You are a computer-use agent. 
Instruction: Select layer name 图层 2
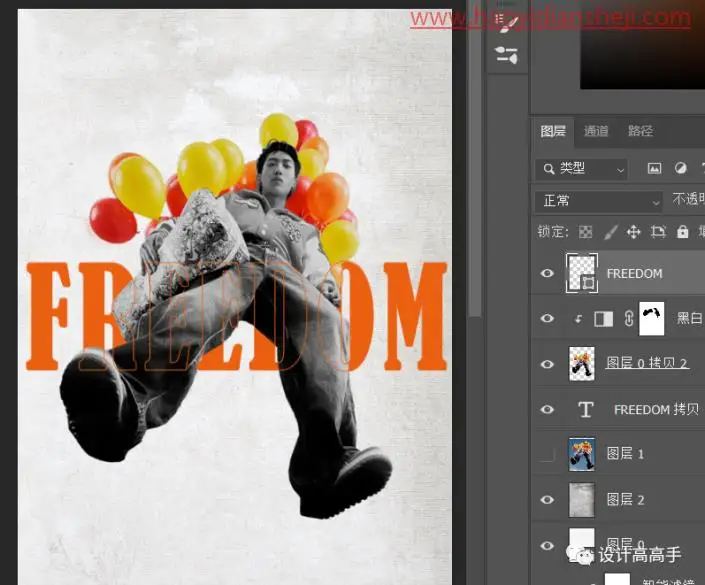[x=625, y=500]
